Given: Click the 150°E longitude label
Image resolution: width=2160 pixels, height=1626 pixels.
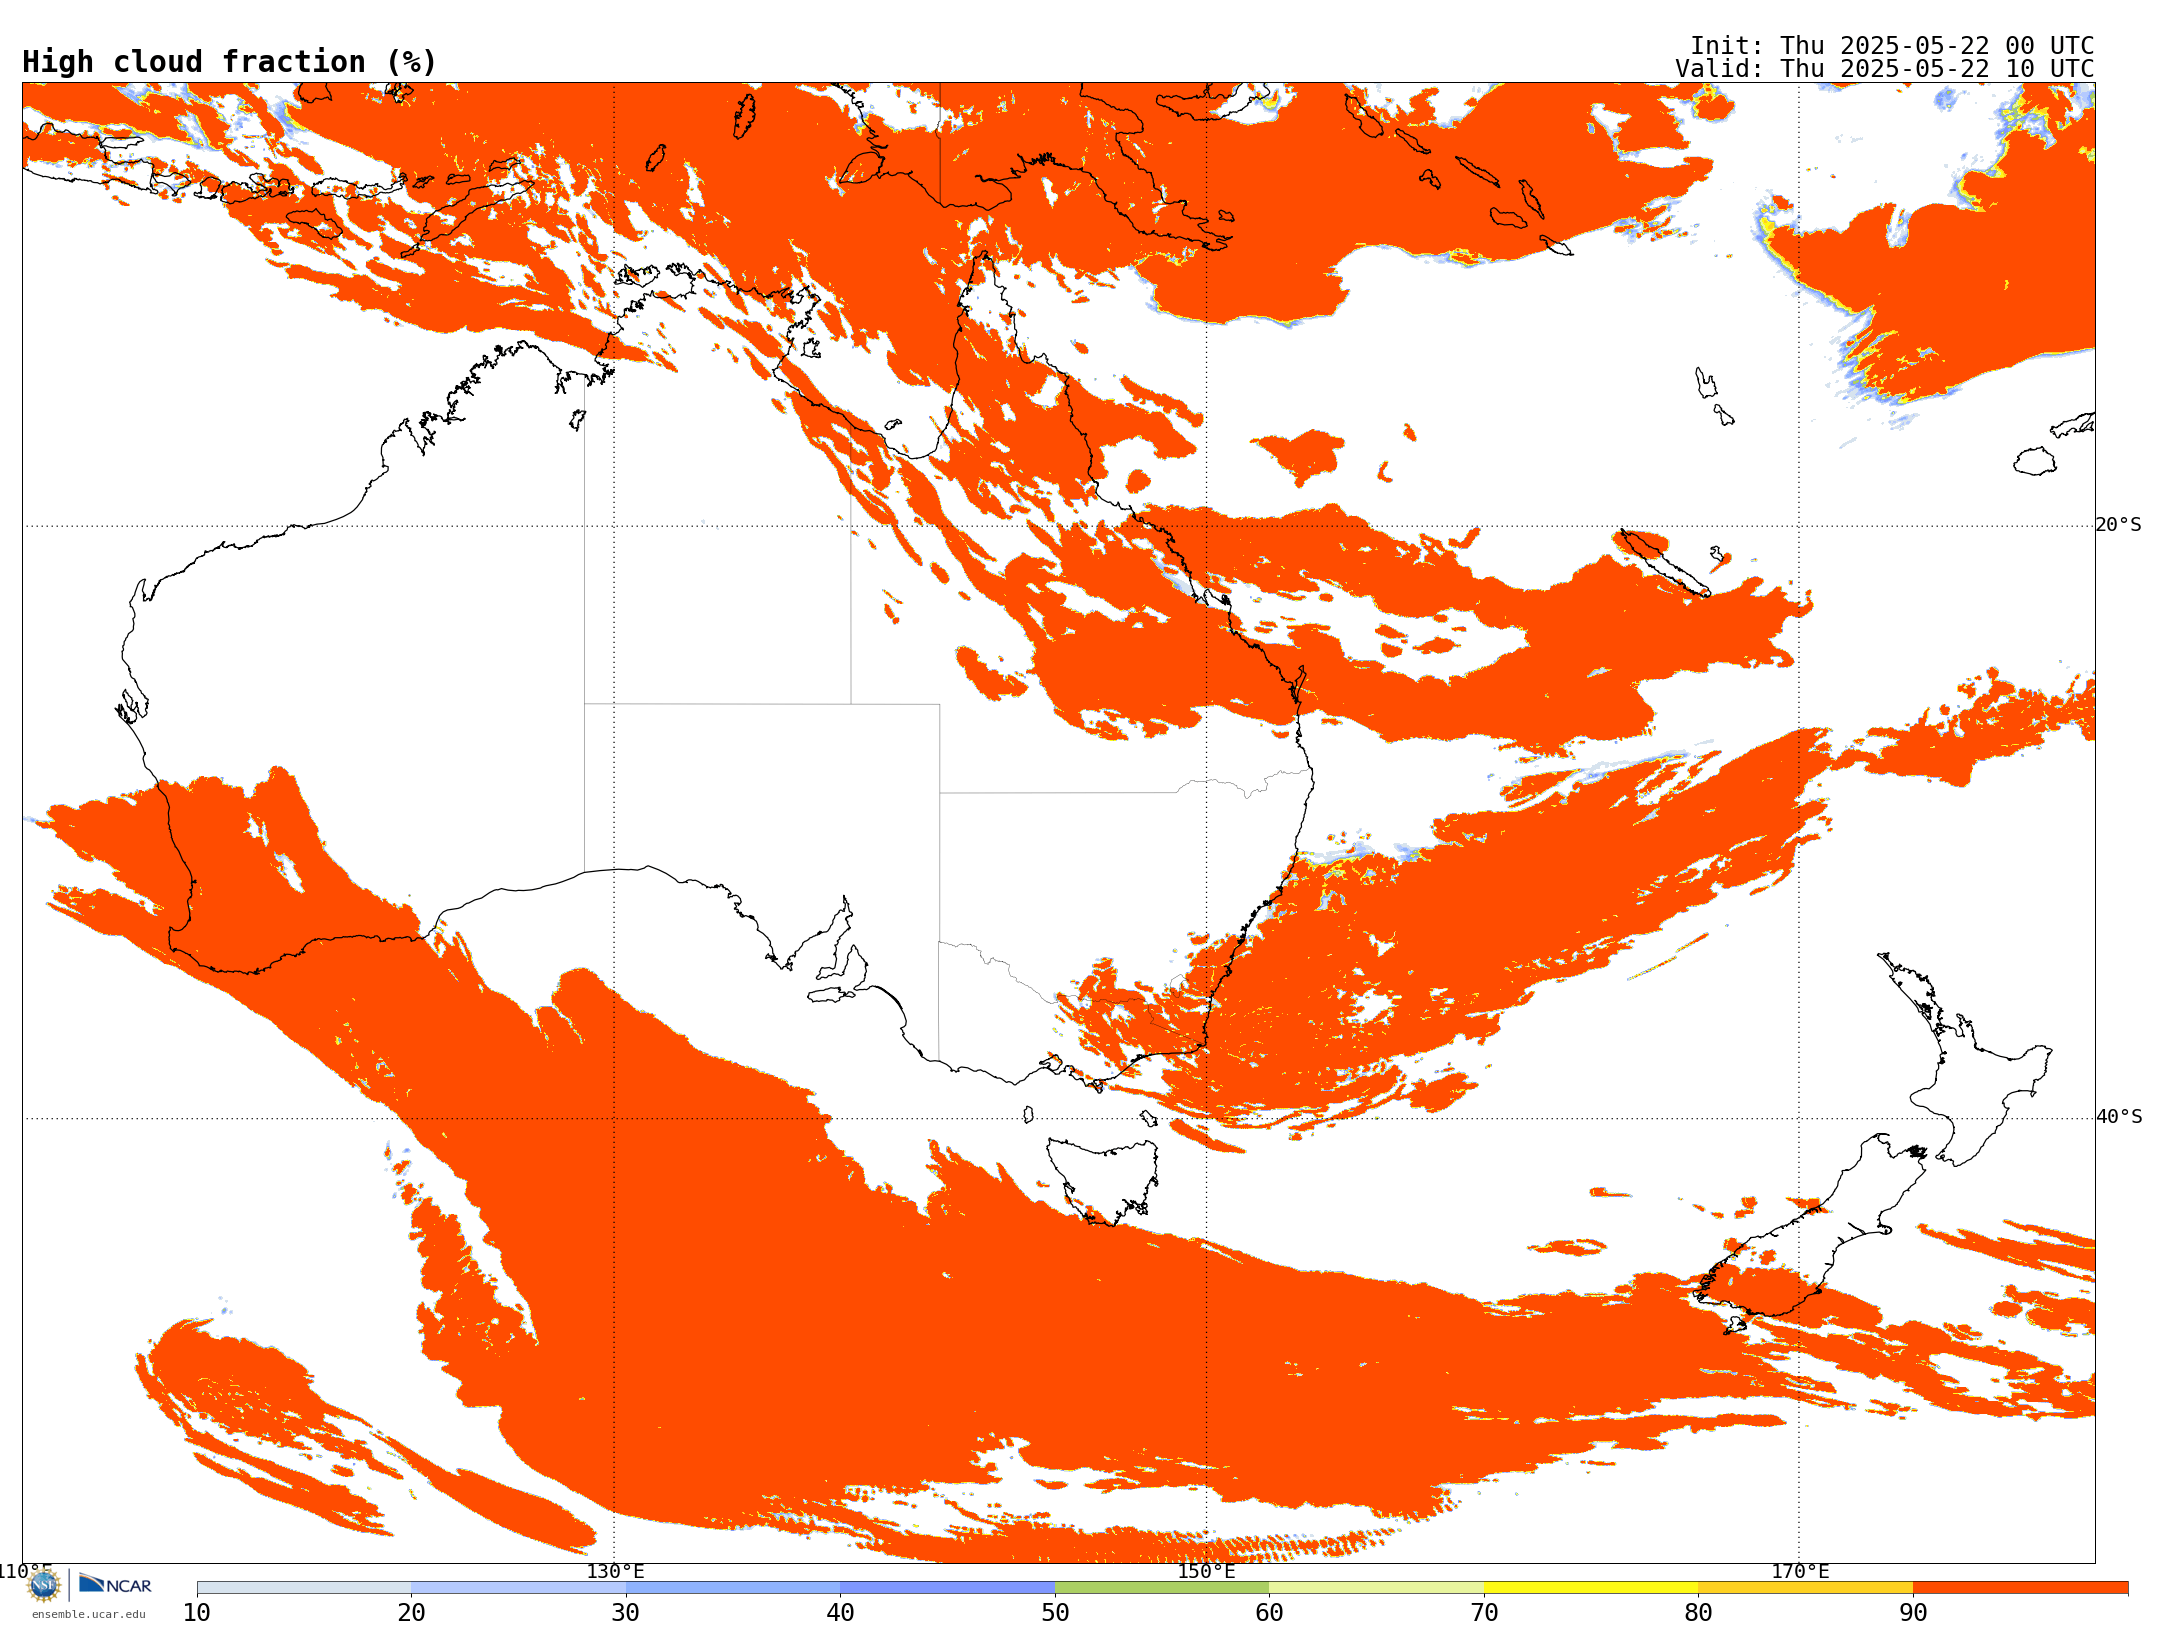Looking at the screenshot, I should tap(1206, 1571).
